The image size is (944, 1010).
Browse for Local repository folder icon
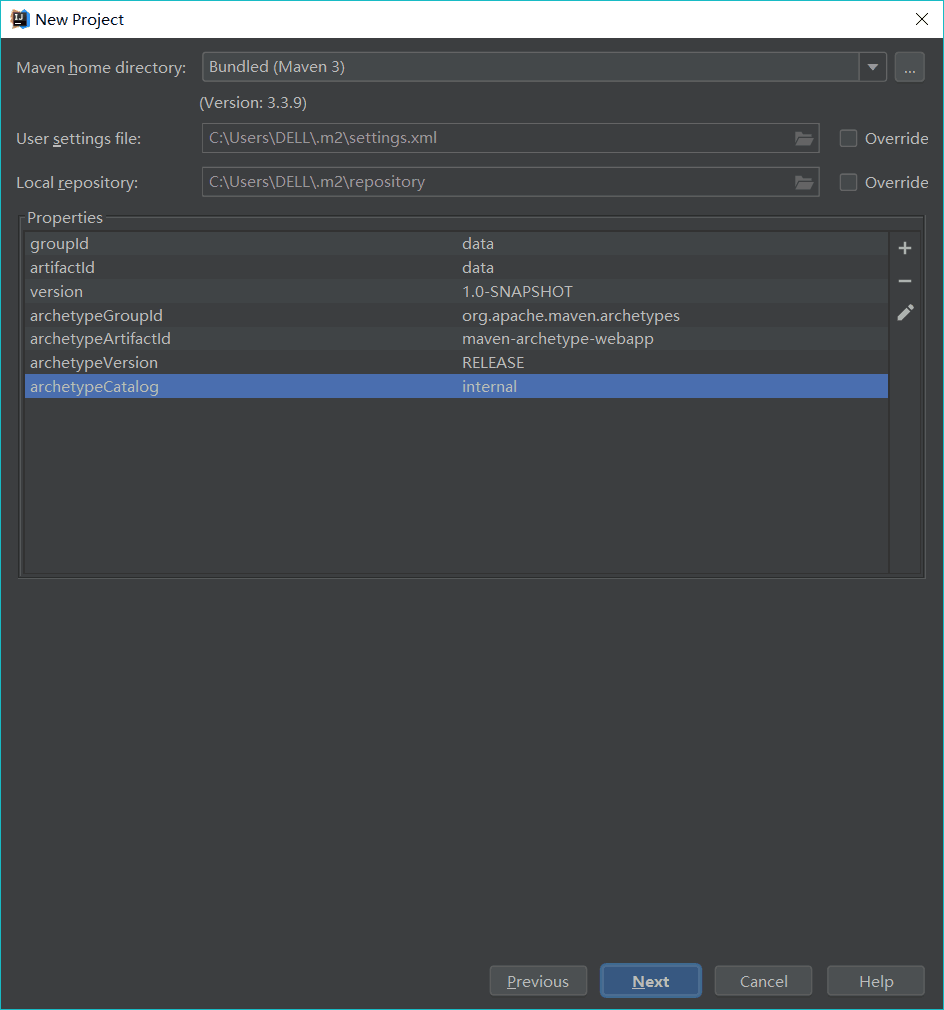(804, 183)
